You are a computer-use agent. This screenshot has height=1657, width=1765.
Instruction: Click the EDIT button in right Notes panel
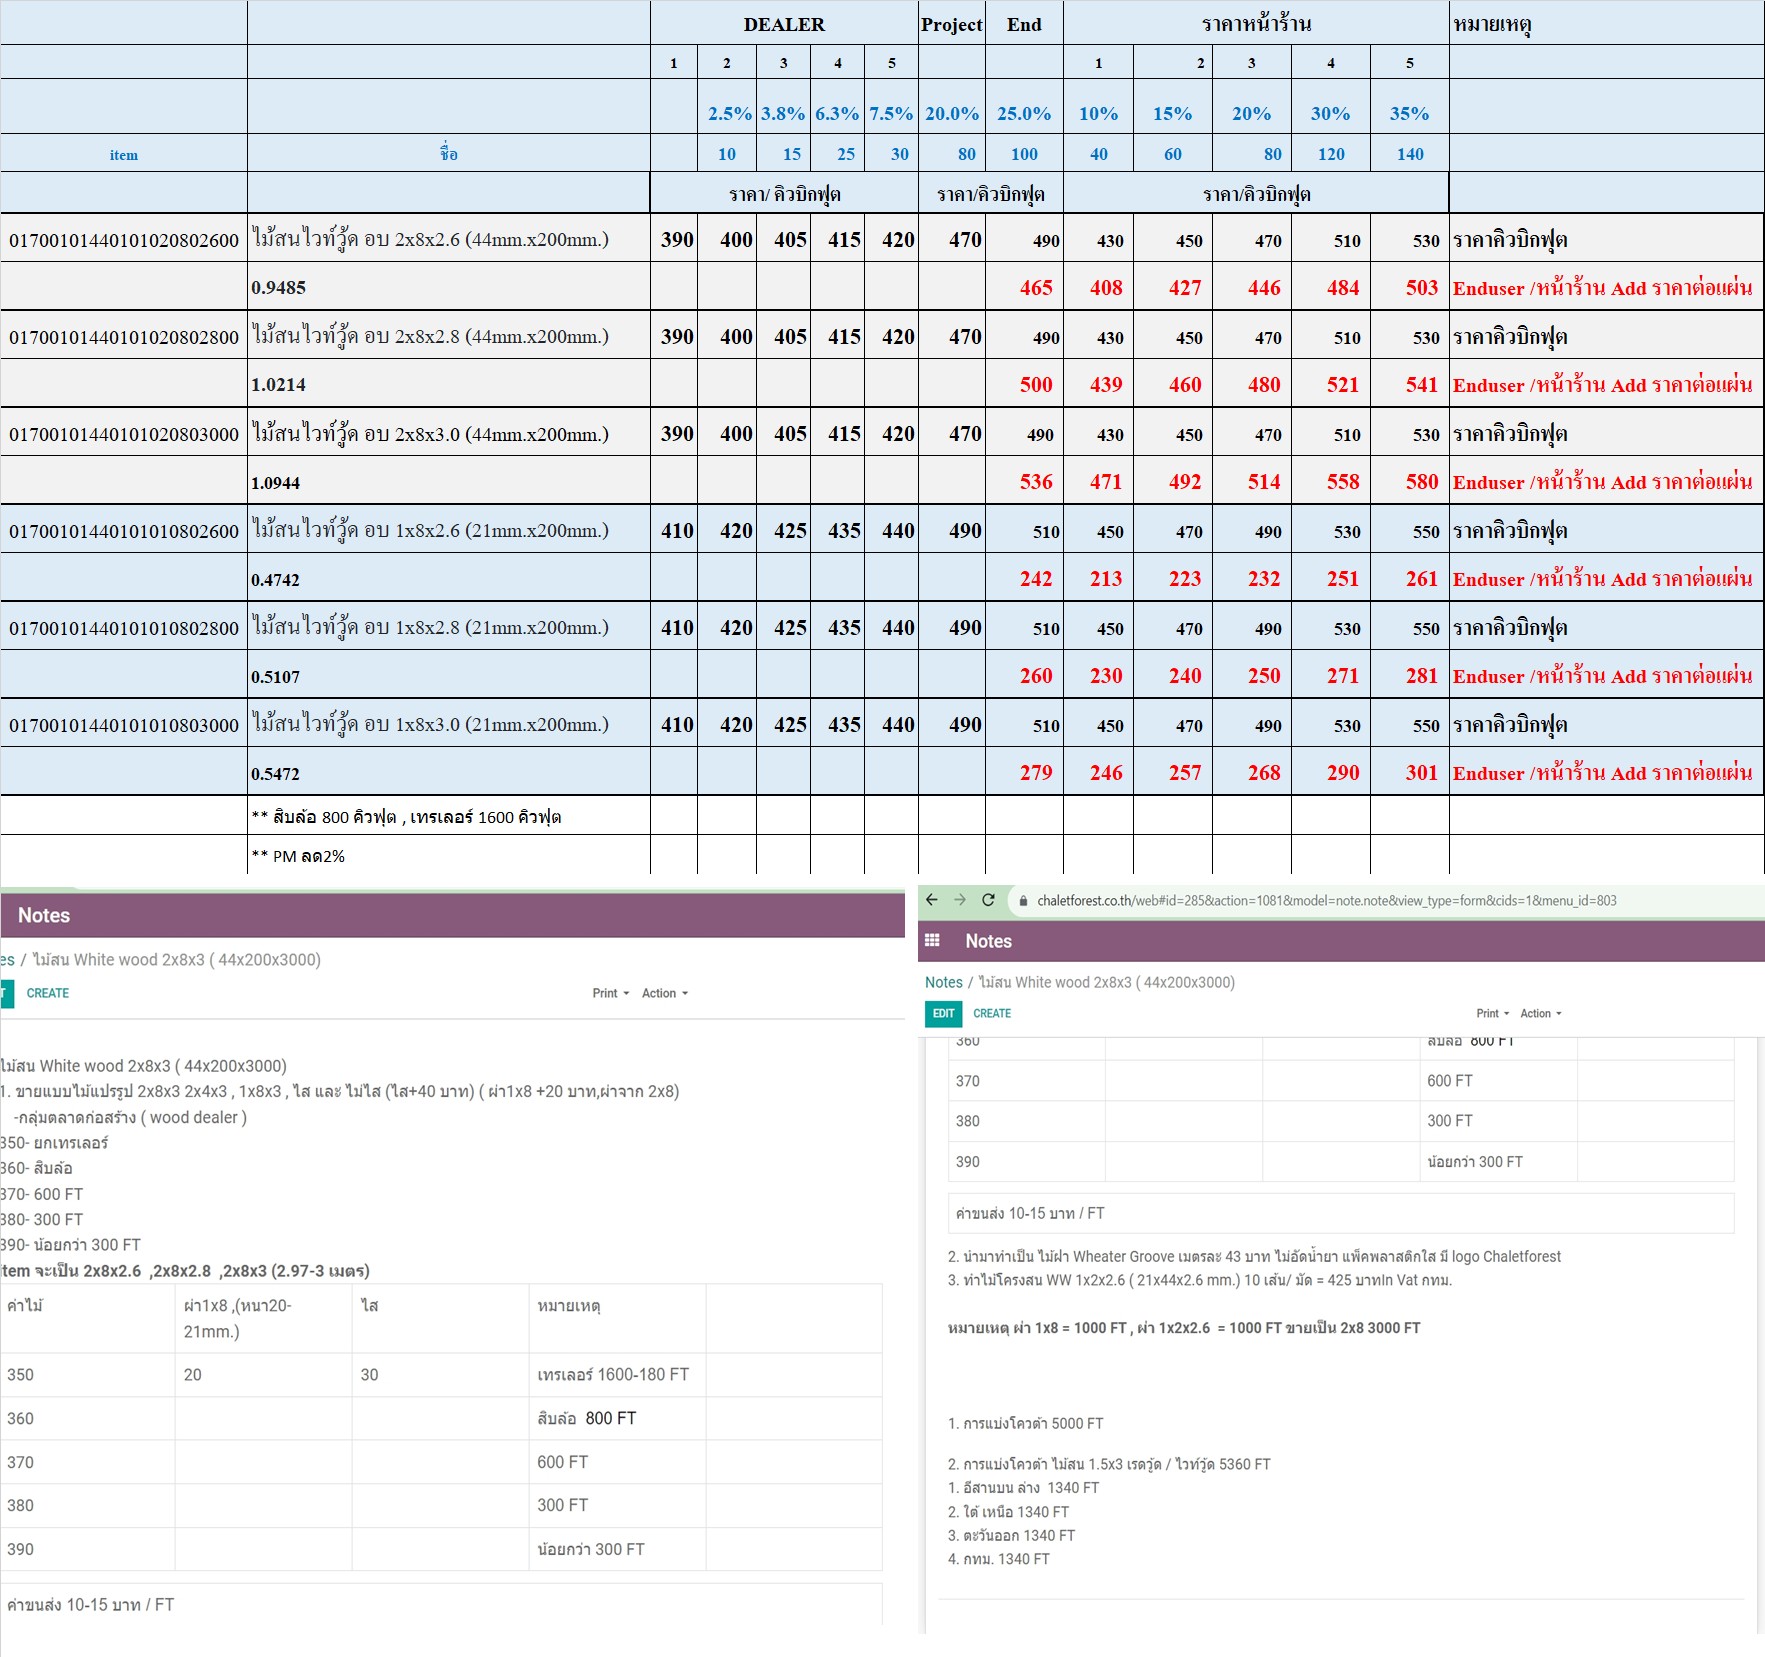click(943, 1013)
